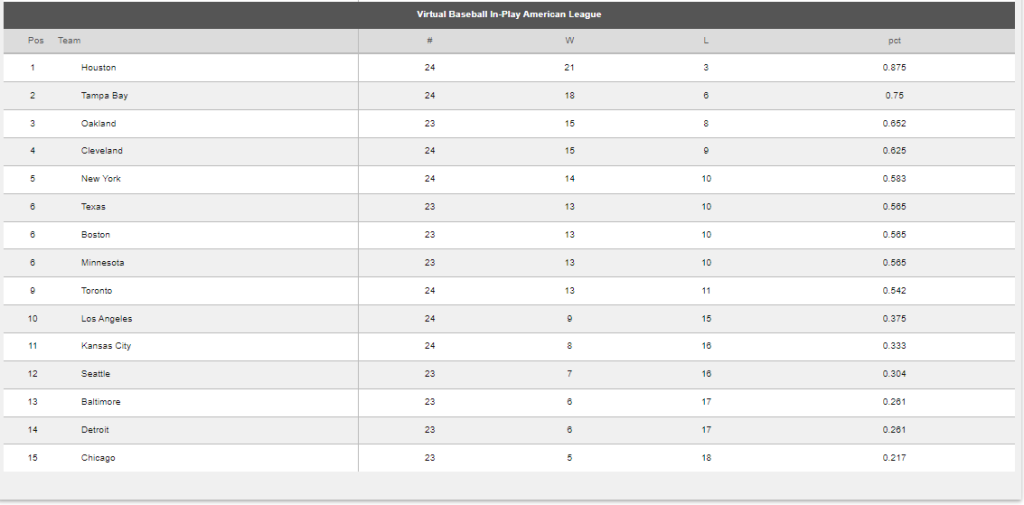This screenshot has height=505, width=1024.
Task: Click Houston's 0.875 win percentage cell
Action: (x=894, y=68)
